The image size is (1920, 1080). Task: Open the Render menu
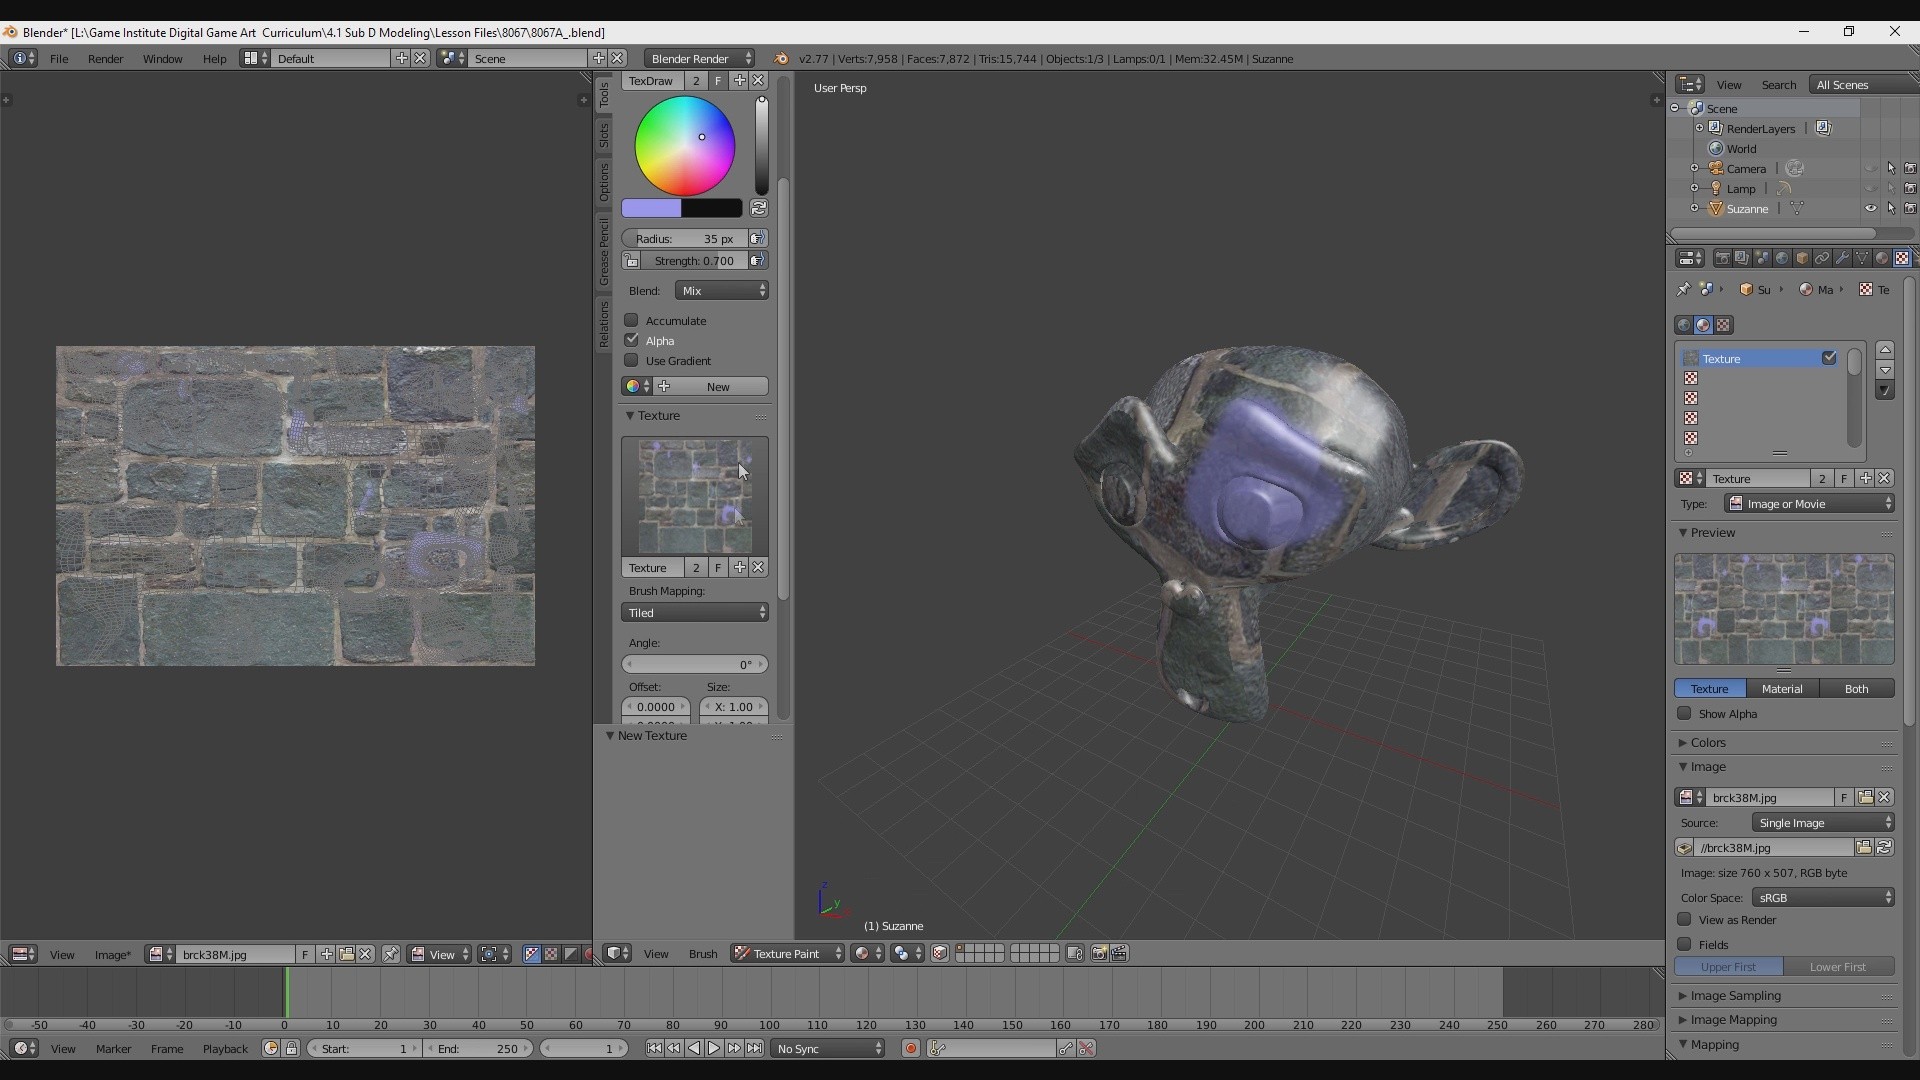pos(105,59)
